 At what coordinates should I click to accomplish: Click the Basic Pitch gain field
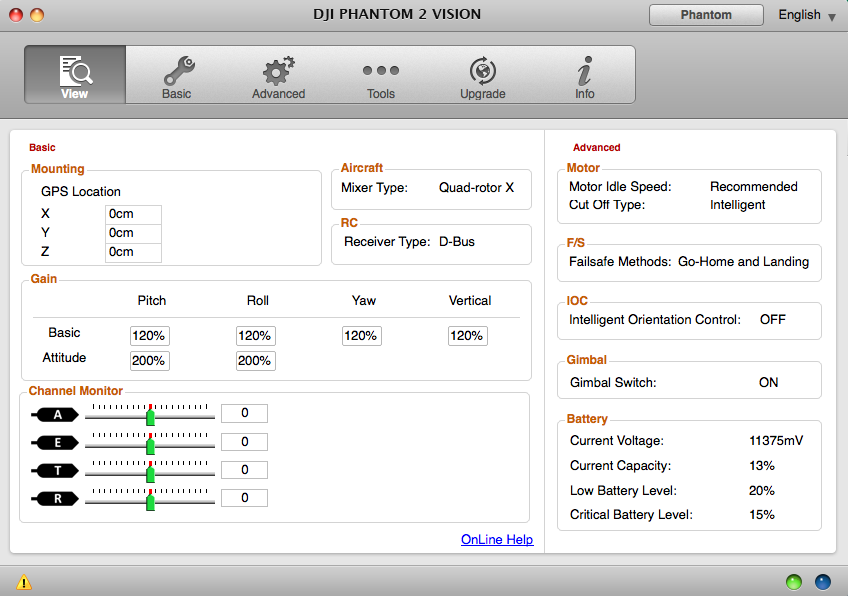[150, 336]
